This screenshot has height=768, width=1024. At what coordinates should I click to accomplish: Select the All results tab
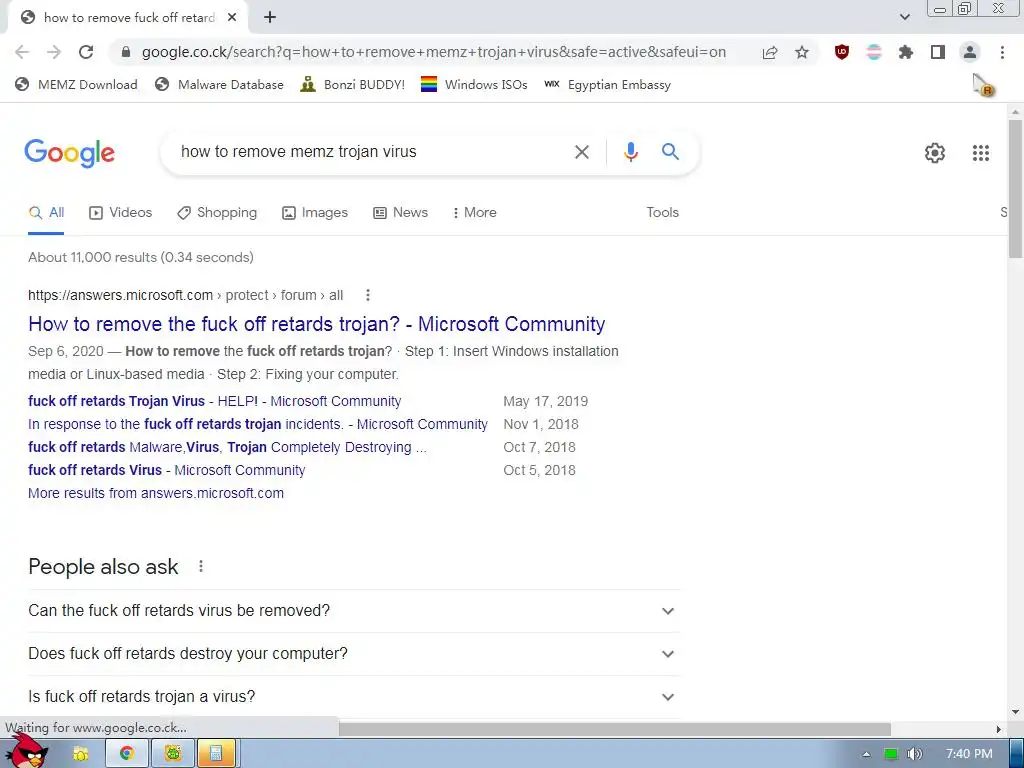[46, 212]
